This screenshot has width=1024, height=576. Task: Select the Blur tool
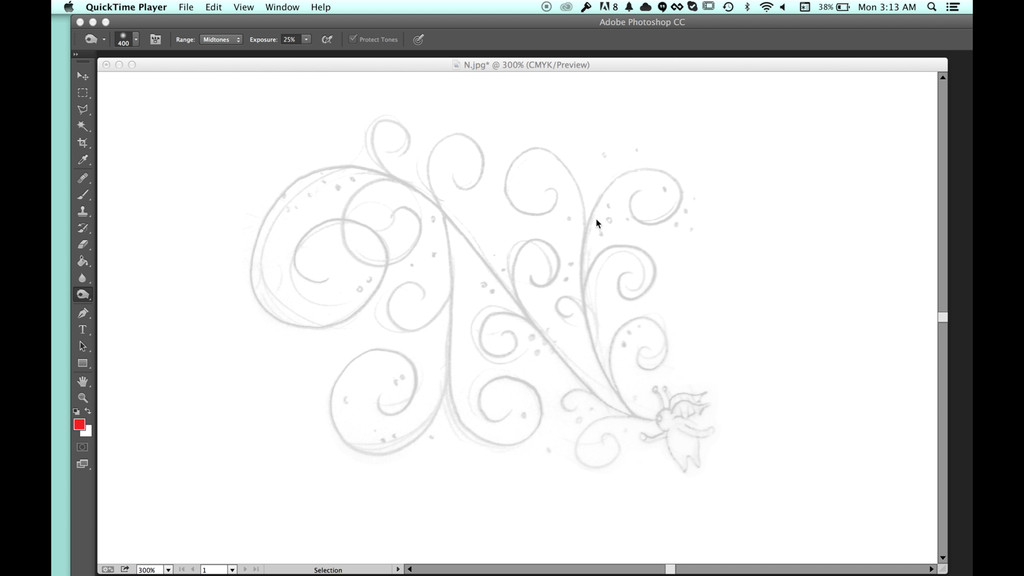83,278
